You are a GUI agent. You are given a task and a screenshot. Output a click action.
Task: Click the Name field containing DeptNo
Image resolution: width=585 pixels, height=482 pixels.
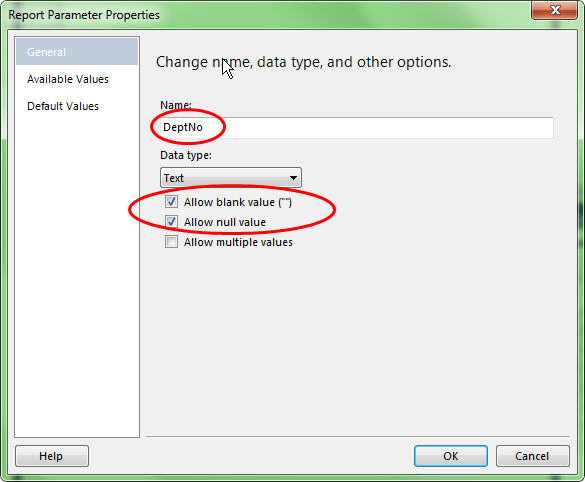(357, 128)
